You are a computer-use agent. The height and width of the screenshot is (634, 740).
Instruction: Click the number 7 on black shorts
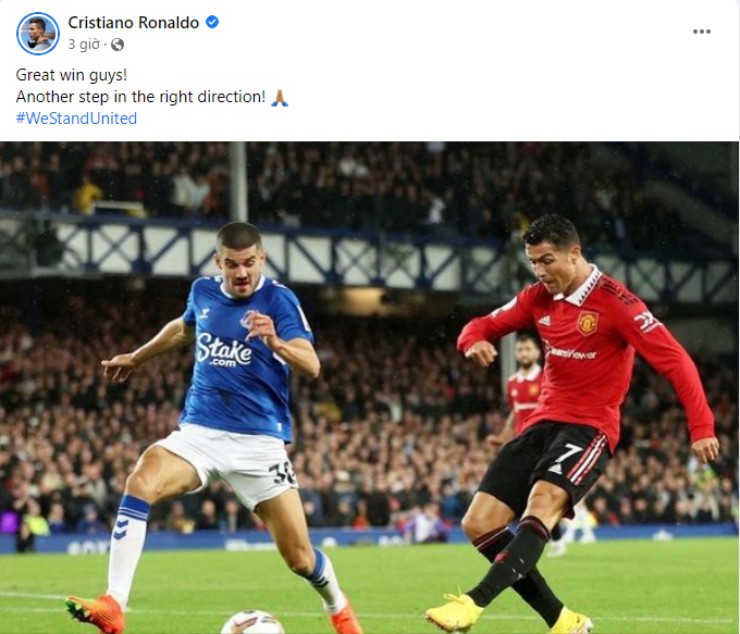568,454
